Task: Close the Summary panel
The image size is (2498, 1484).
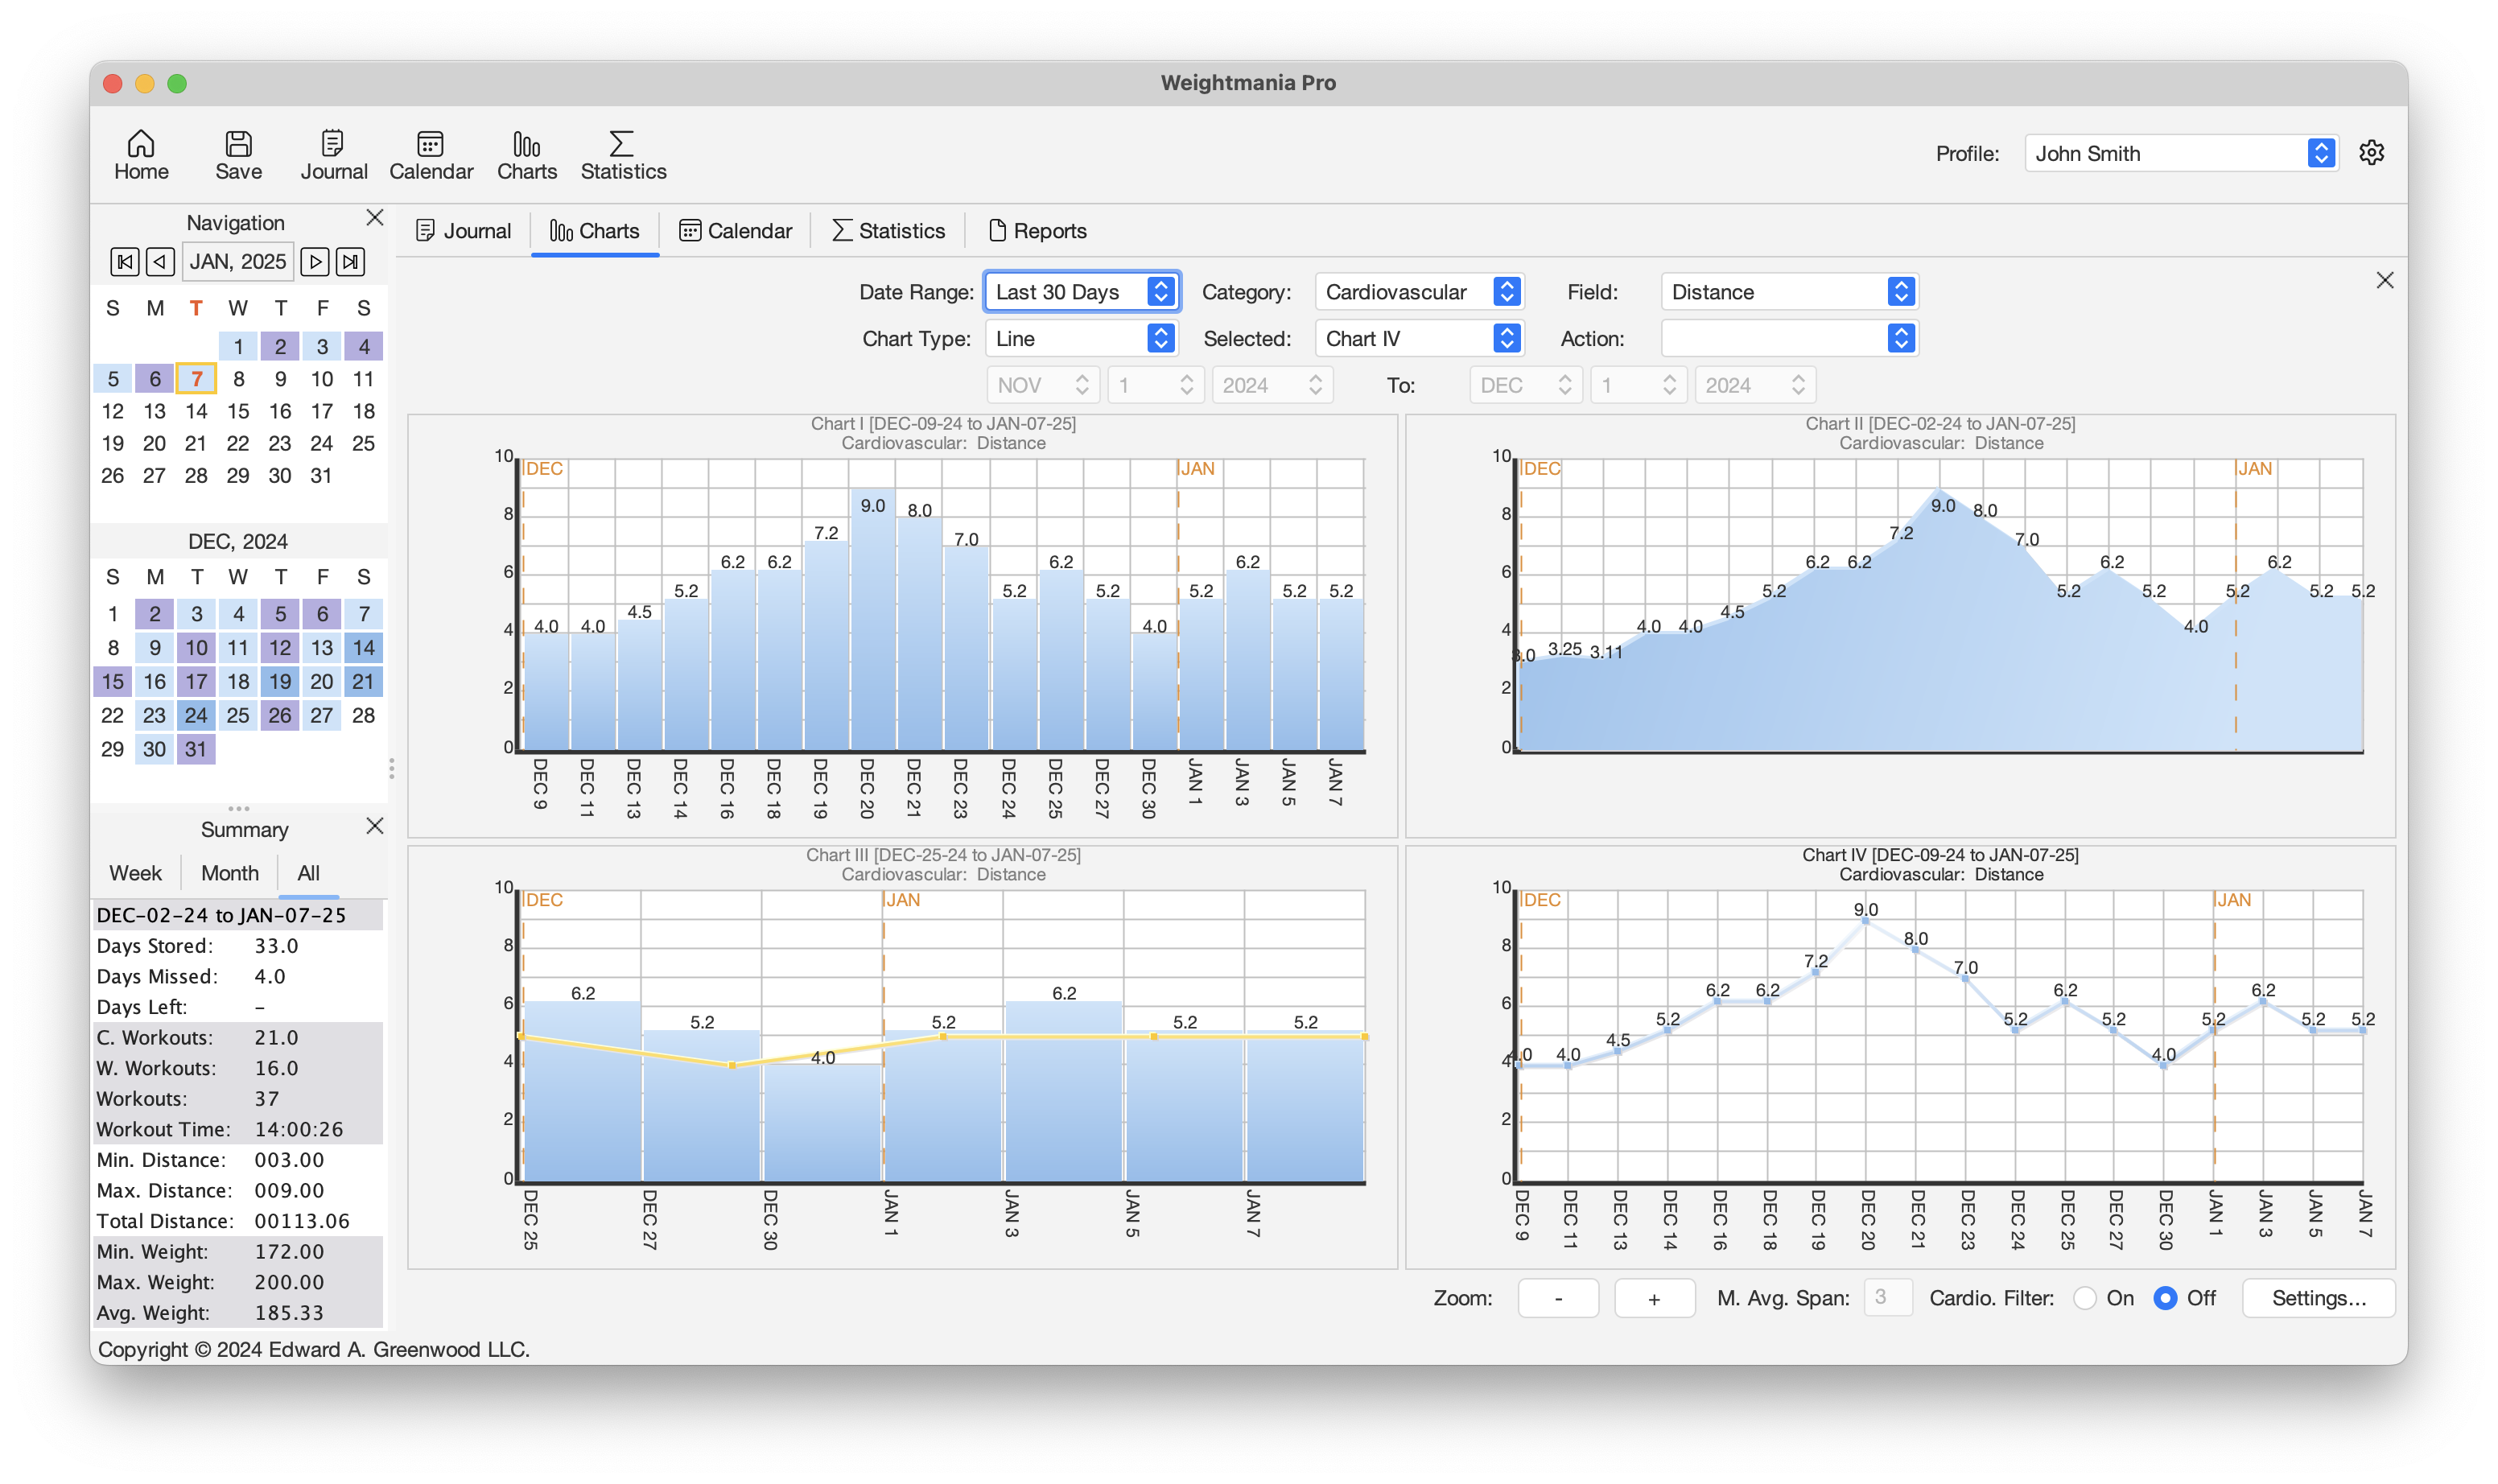Action: (x=375, y=825)
